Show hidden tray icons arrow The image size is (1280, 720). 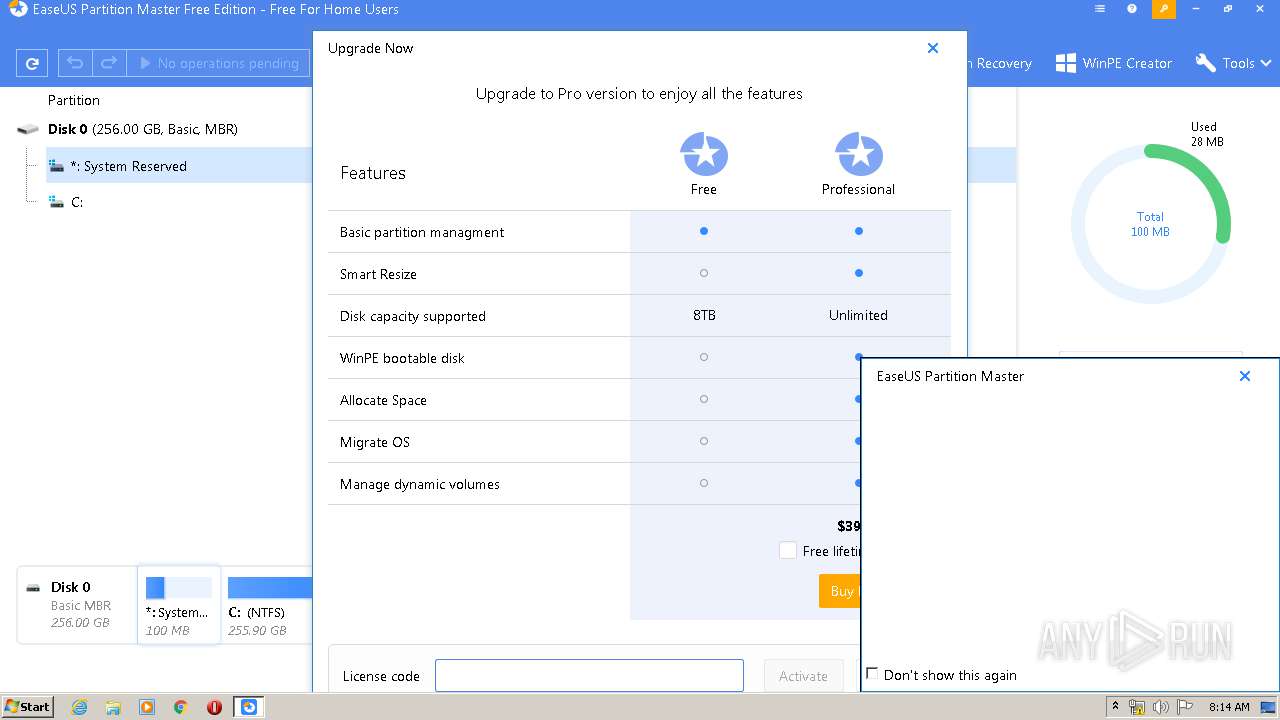pyautogui.click(x=1115, y=707)
